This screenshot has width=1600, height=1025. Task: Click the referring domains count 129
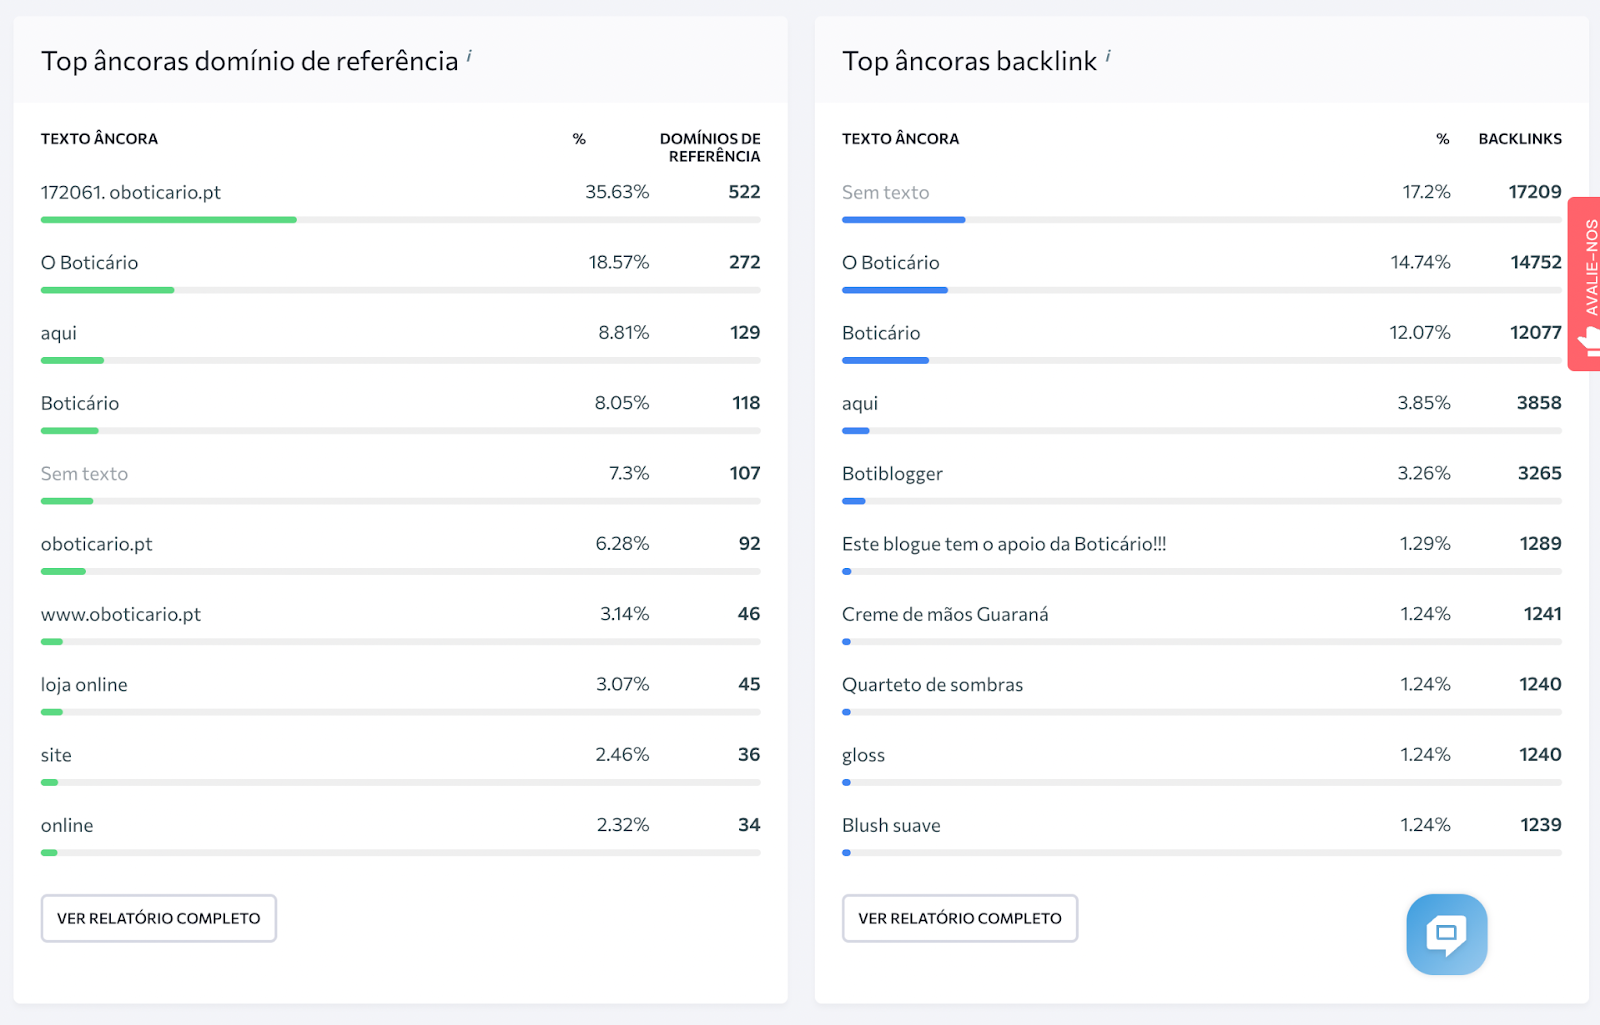tap(745, 333)
